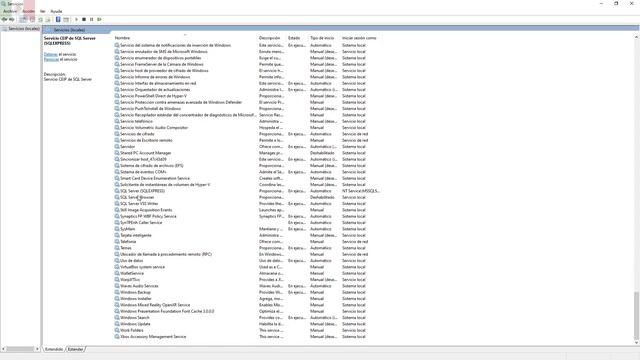
Task: Restart the service with the green restart icon
Action: [x=99, y=19]
